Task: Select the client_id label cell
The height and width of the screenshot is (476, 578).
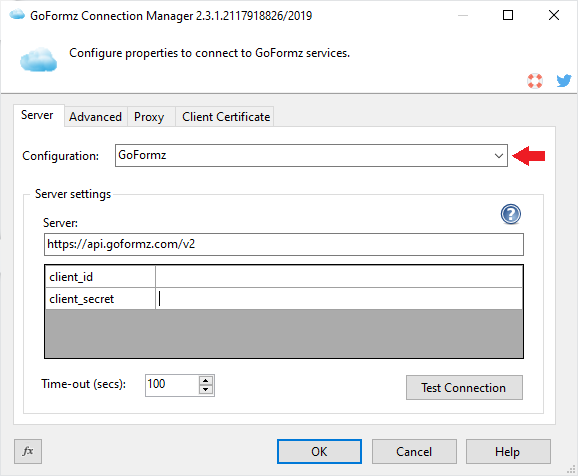Action: pyautogui.click(x=100, y=277)
